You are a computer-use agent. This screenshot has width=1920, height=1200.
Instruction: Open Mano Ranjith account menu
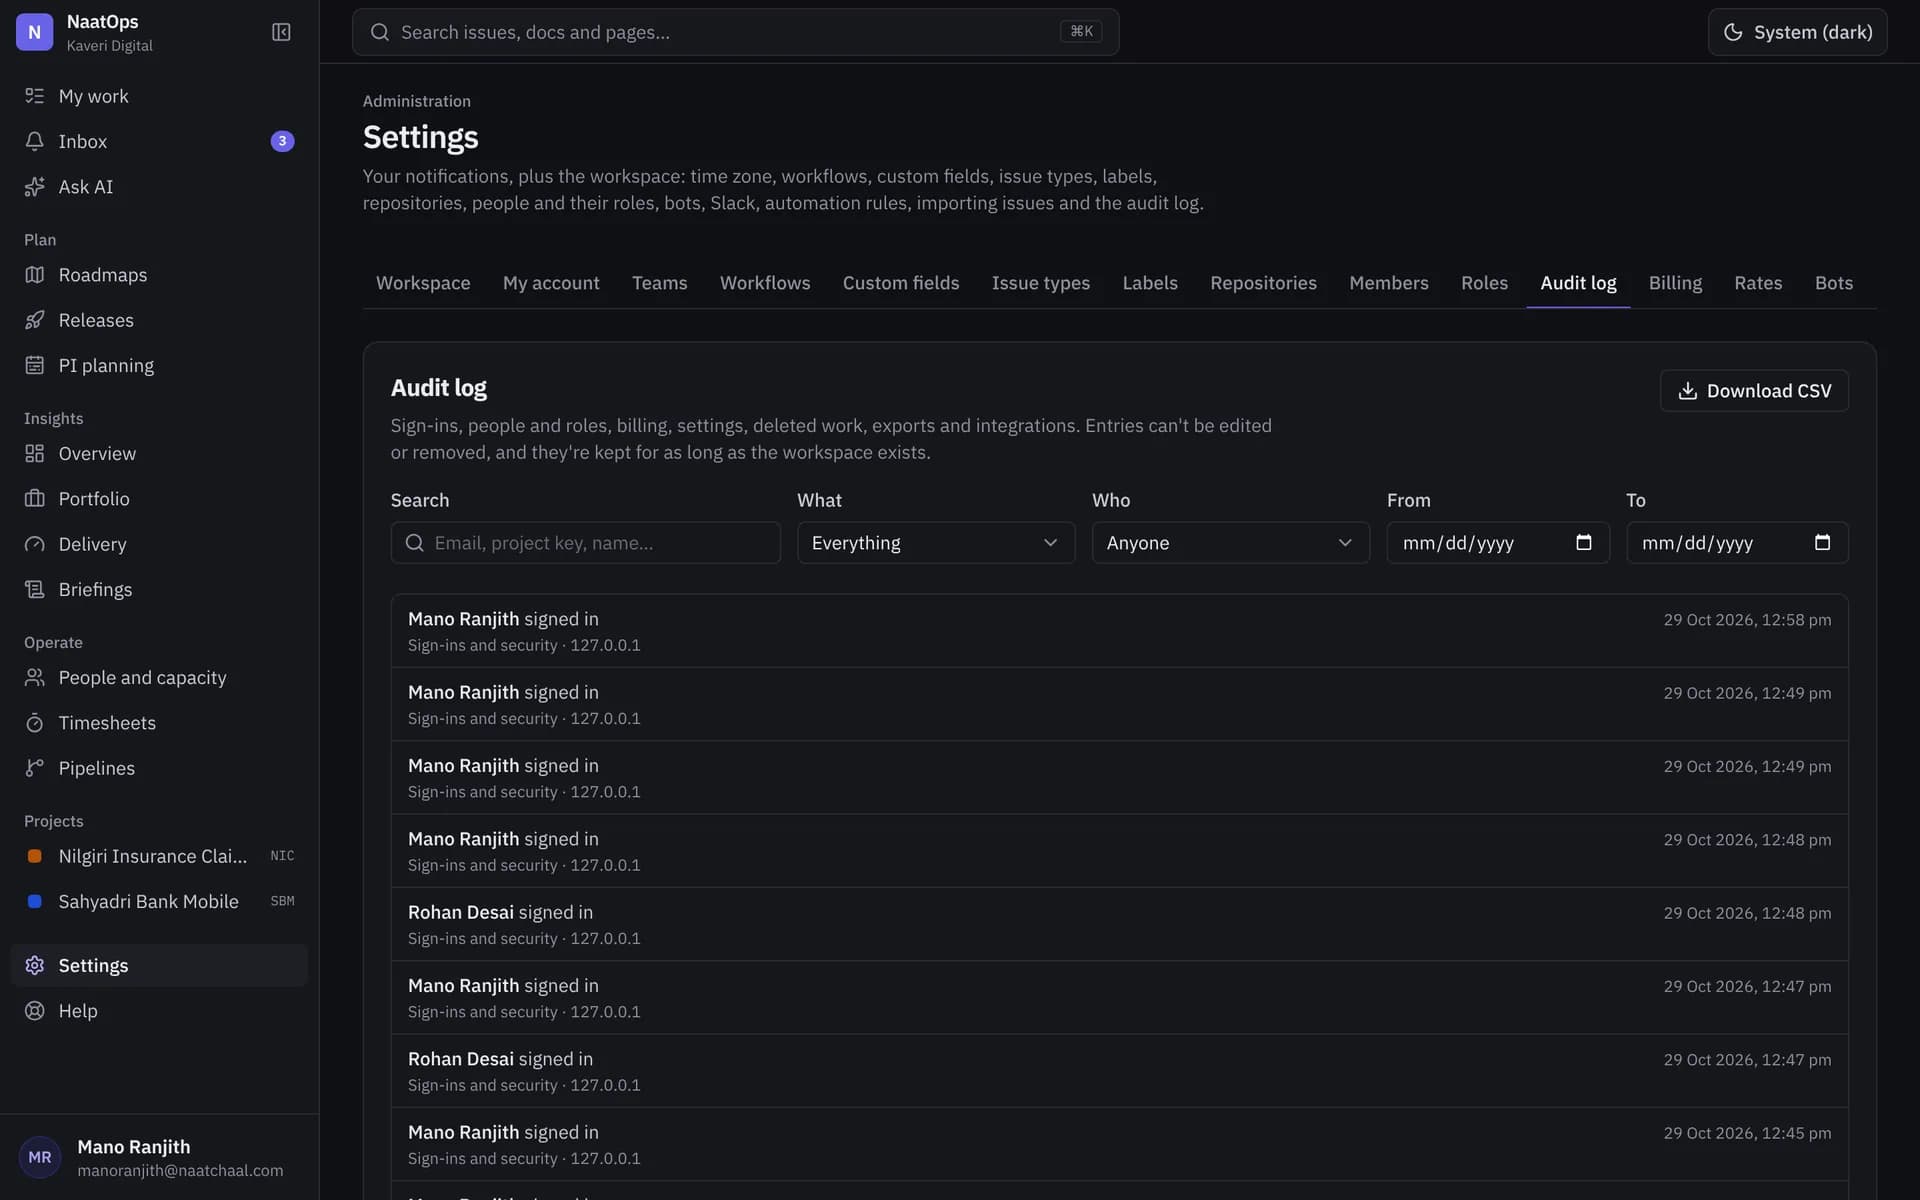pyautogui.click(x=159, y=1157)
